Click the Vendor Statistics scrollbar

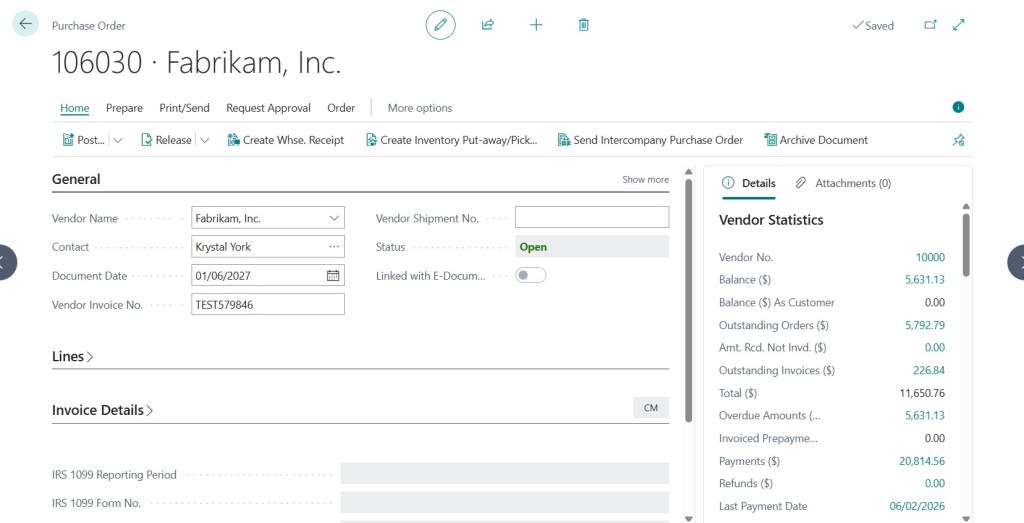pyautogui.click(x=966, y=245)
